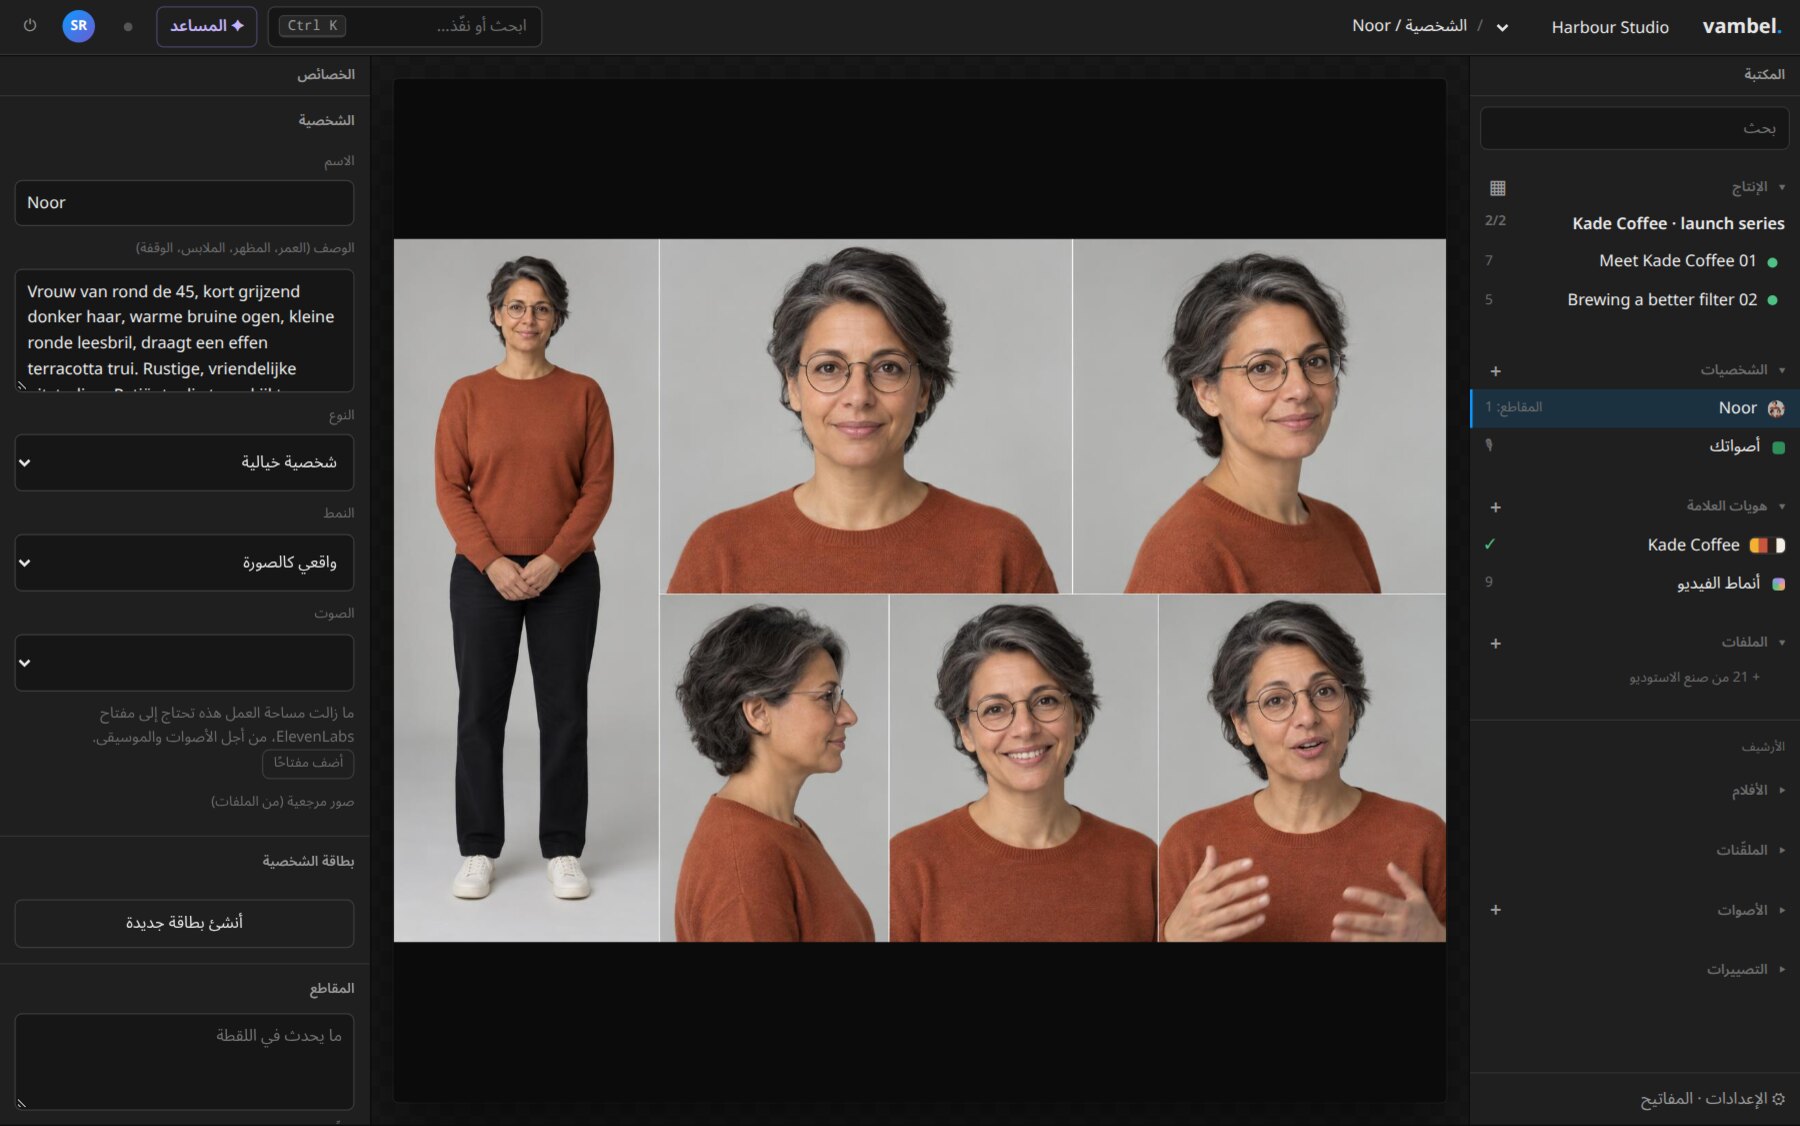
Task: Open the النوع dropdown showing شخصية خيالية
Action: [x=184, y=462]
